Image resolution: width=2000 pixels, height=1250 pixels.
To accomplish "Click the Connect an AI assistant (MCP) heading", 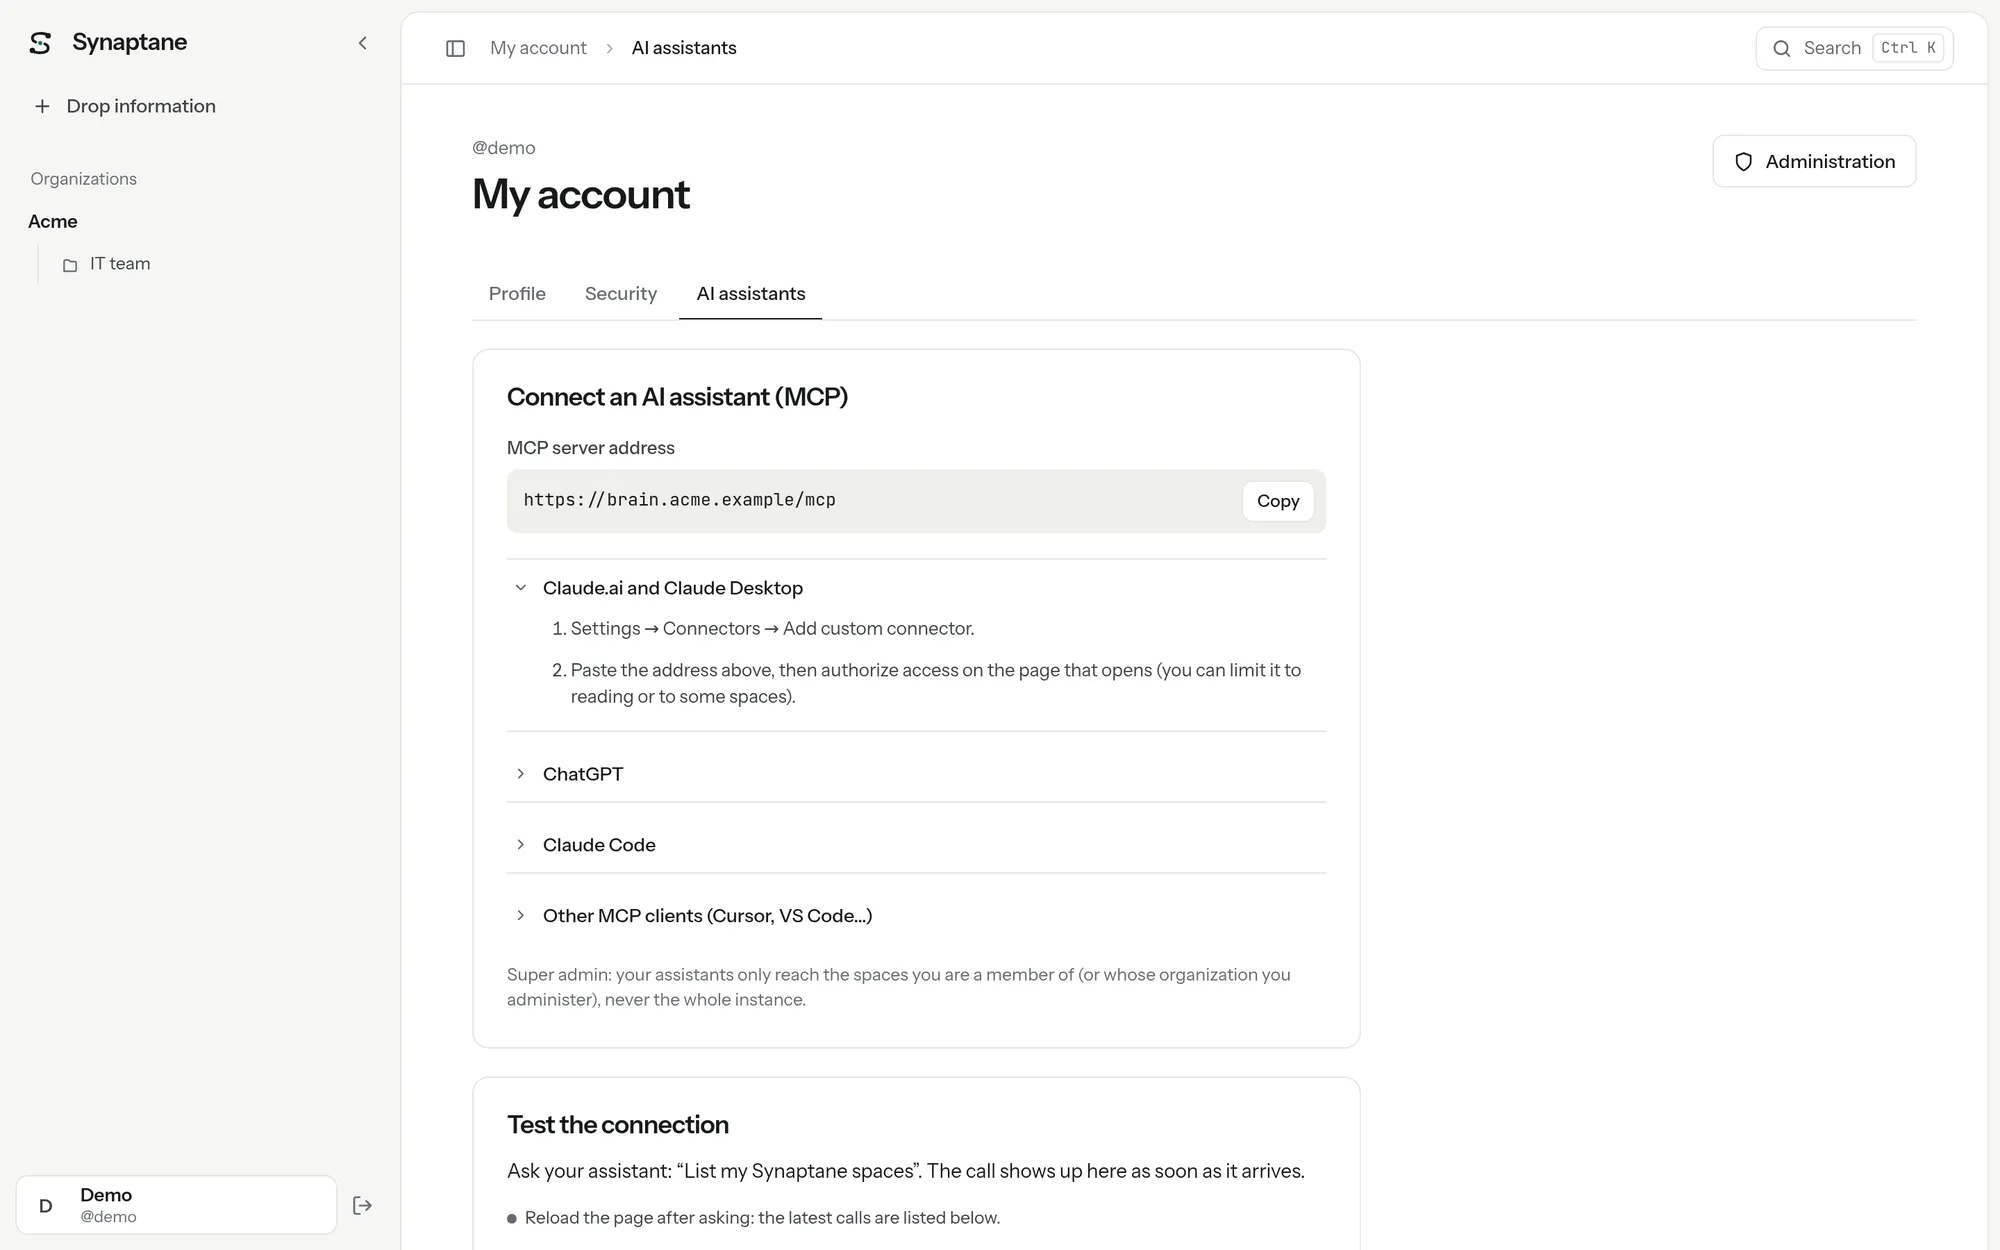I will coord(677,397).
